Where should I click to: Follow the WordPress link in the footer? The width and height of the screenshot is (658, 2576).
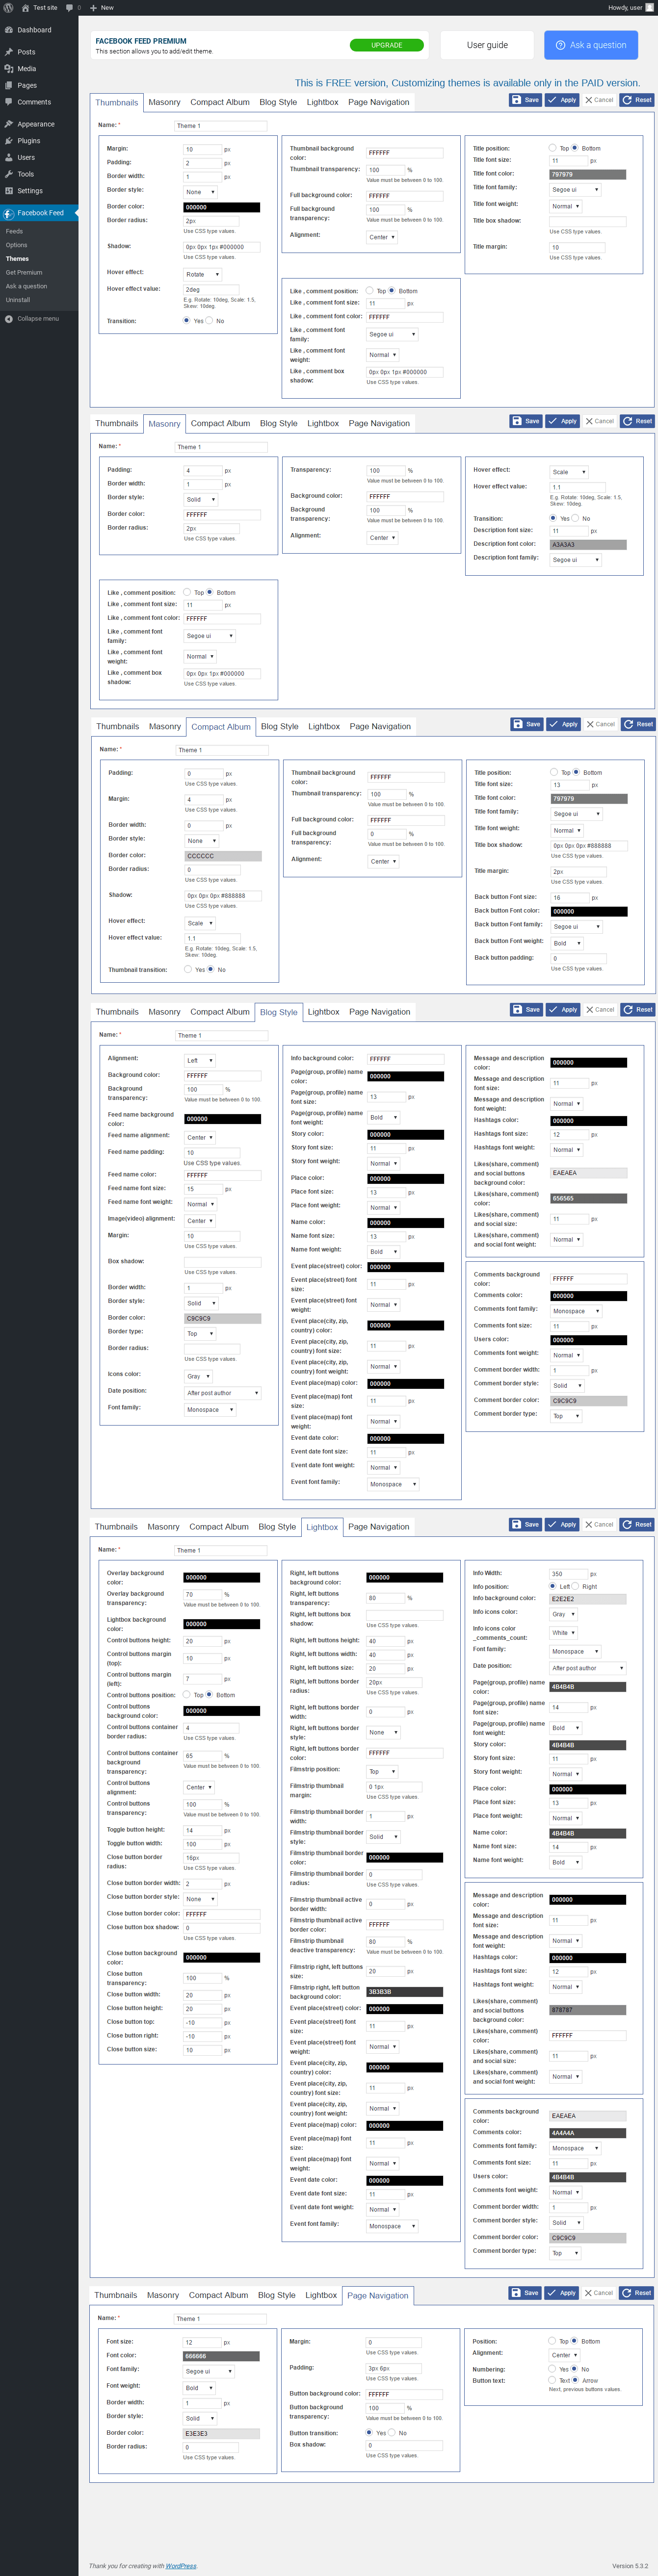181,2565
